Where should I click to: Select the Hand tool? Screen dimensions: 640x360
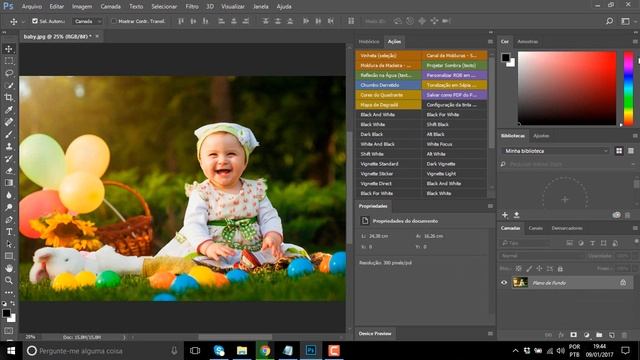pyautogui.click(x=9, y=268)
